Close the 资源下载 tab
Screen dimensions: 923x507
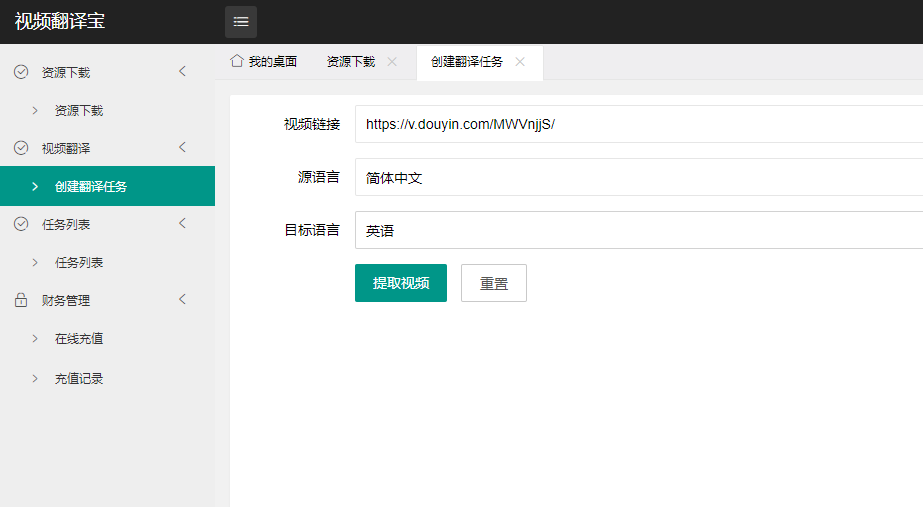[x=392, y=62]
